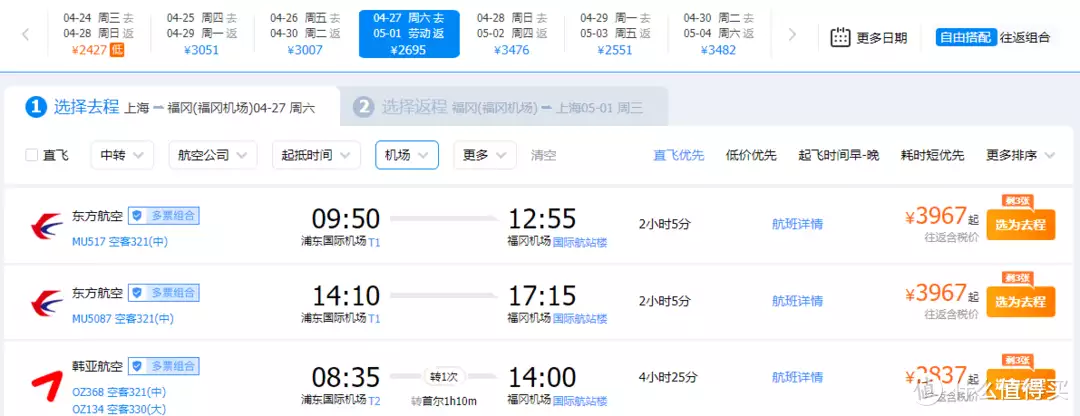
Task: Sort by 耗时短优先
Action: coord(933,155)
